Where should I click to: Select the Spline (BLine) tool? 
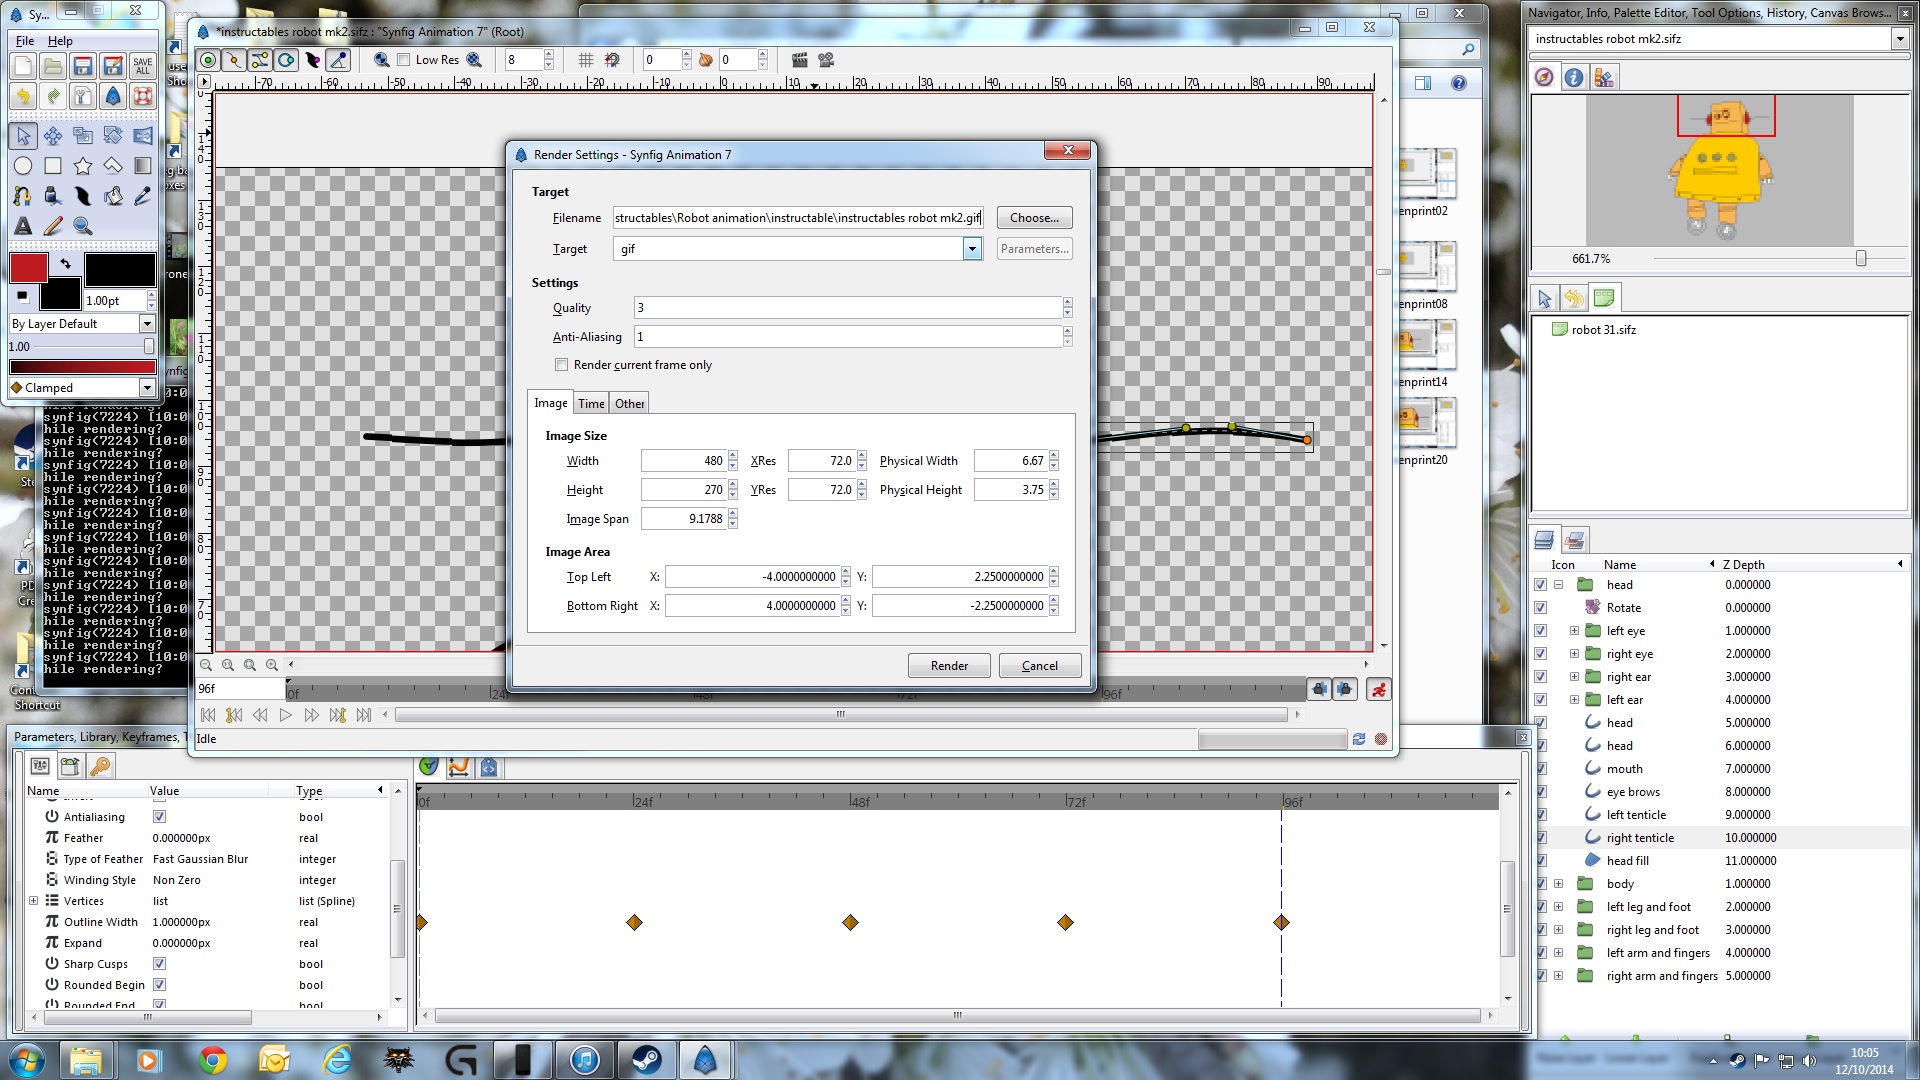23,196
